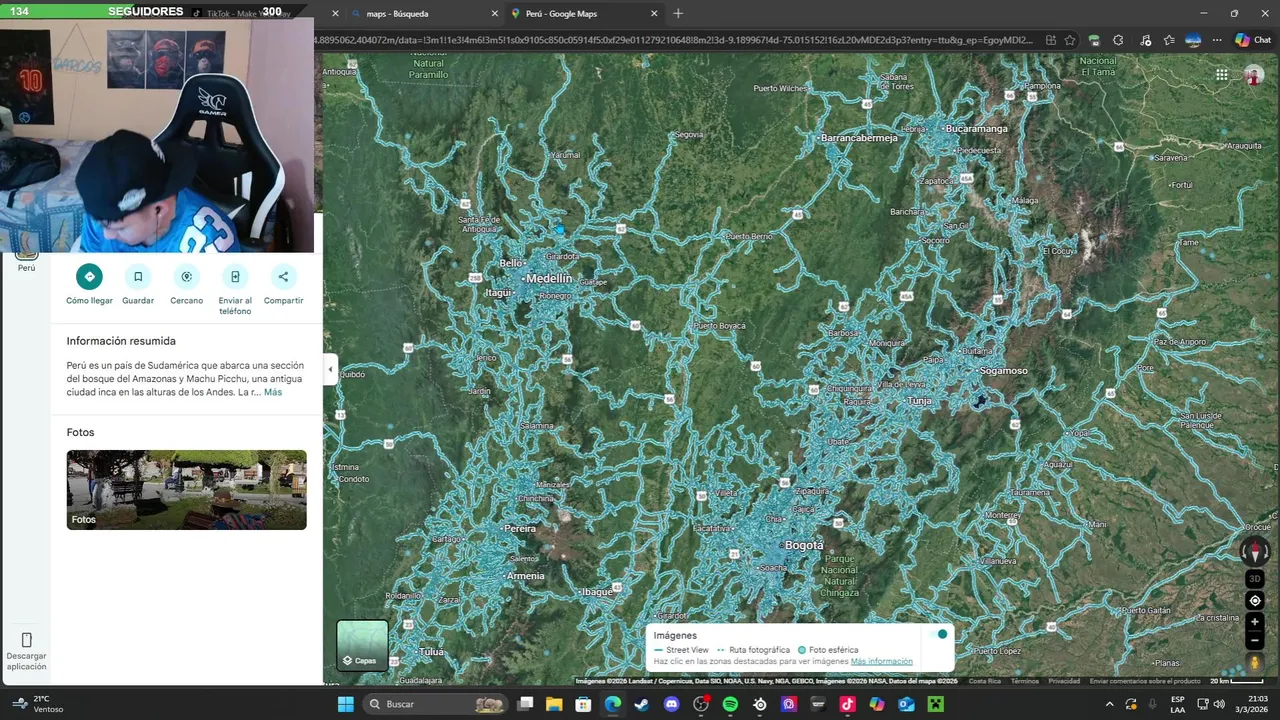
Task: Click the browser address bar URL
Action: coord(675,40)
